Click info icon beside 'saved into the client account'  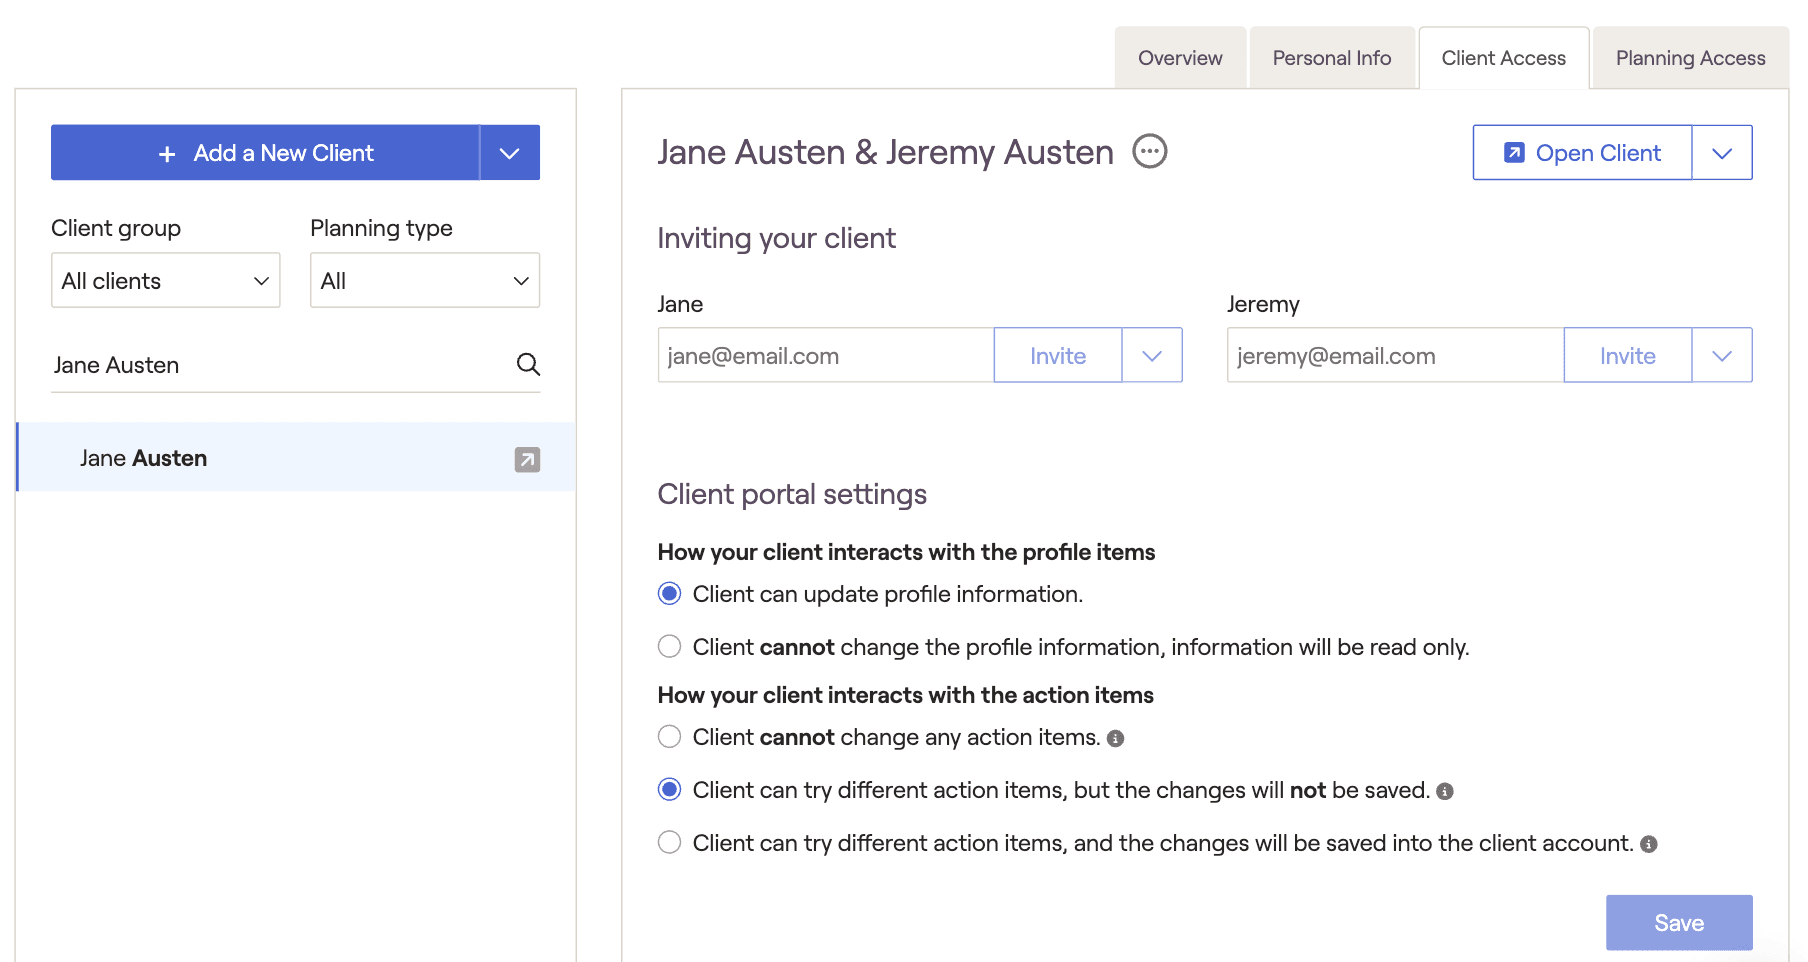[x=1649, y=845]
